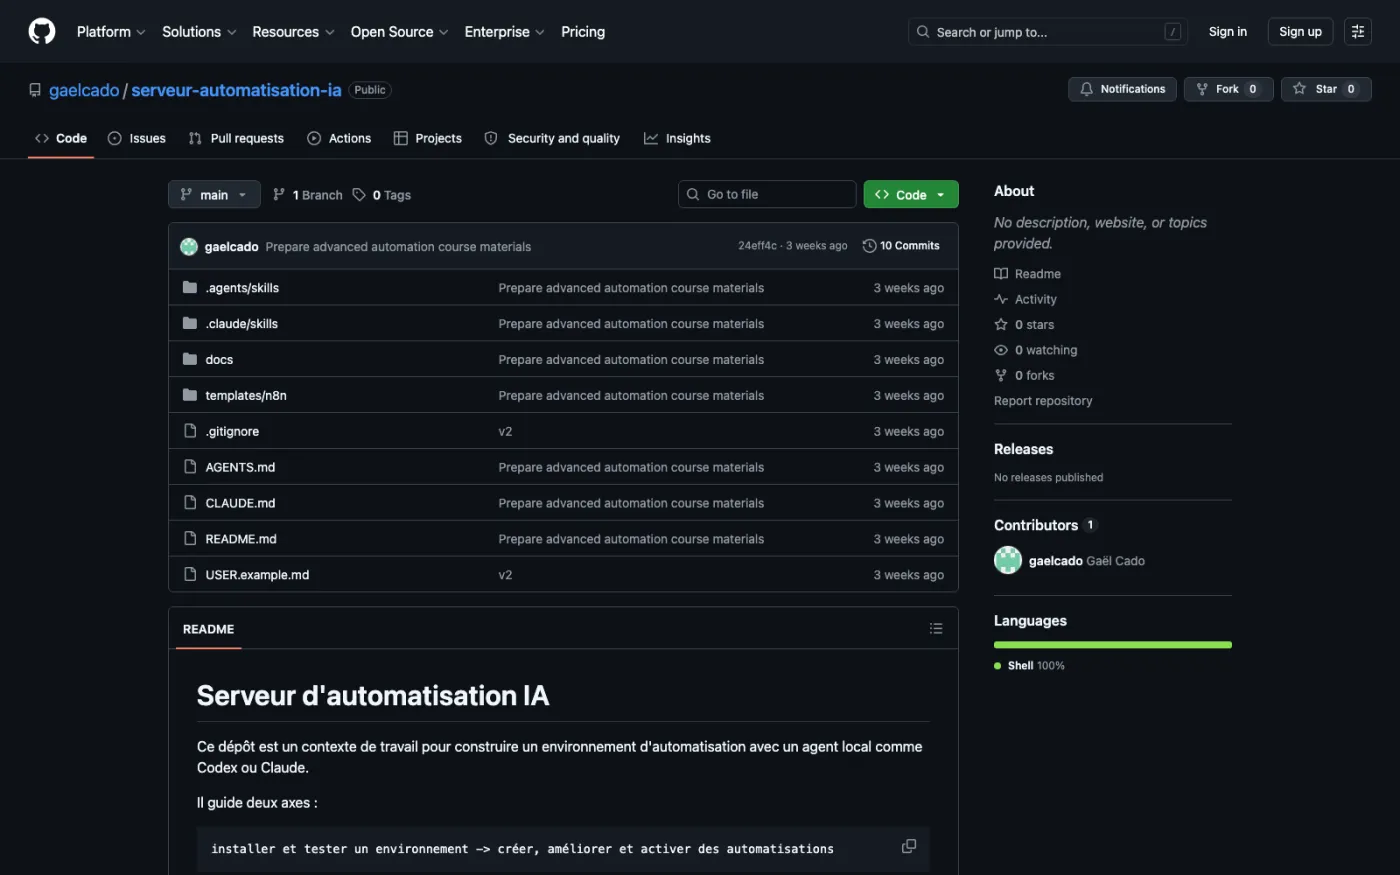Click the Releases heading link
The image size is (1400, 875).
click(1023, 449)
